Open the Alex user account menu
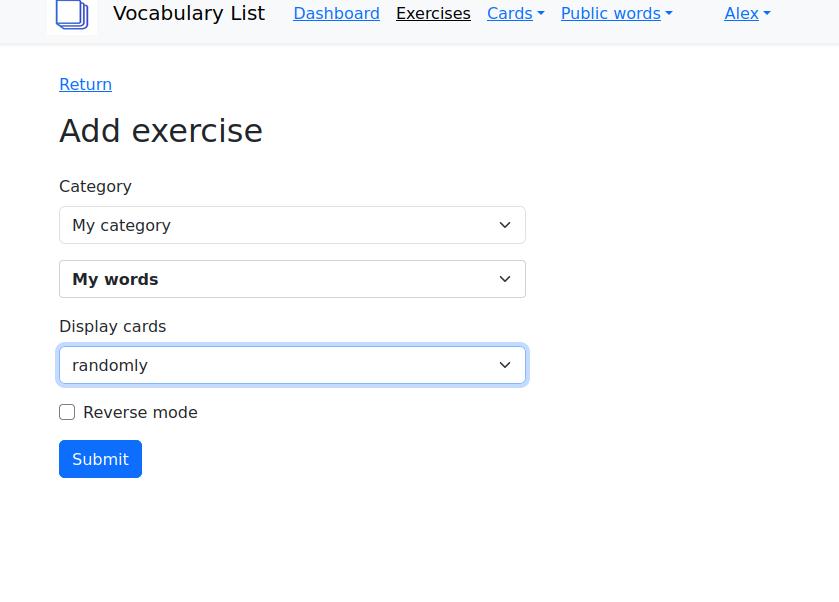 747,14
